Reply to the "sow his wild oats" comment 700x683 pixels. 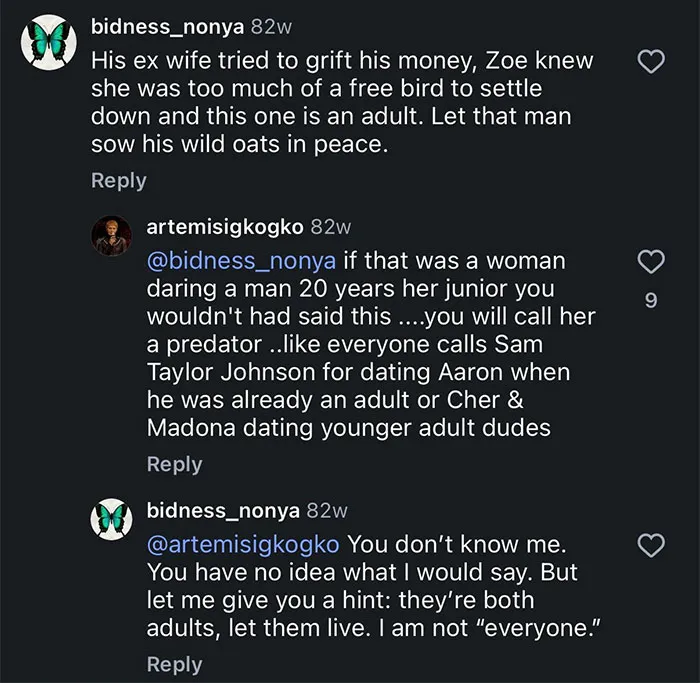point(119,181)
